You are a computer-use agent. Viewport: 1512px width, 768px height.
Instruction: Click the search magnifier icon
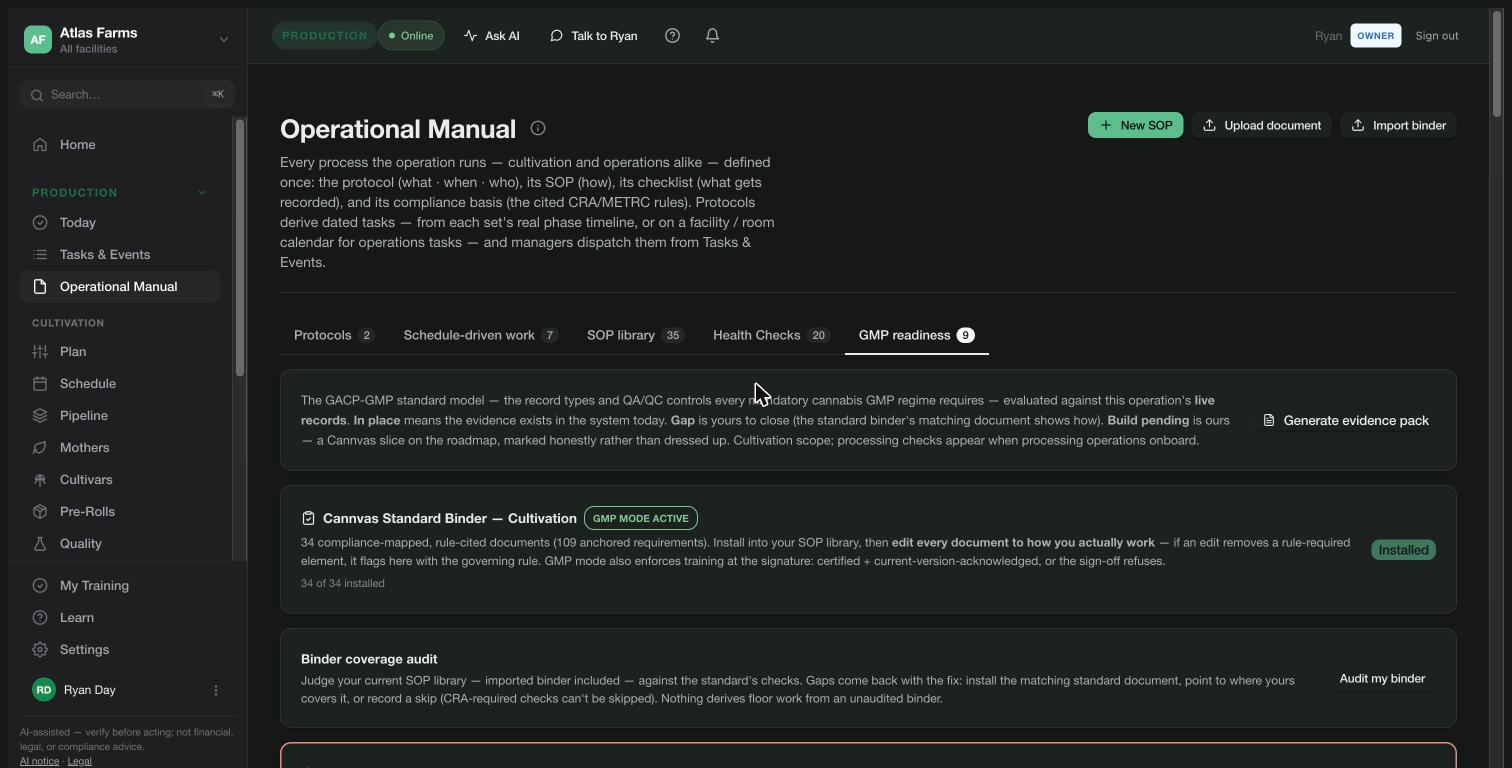click(x=37, y=95)
